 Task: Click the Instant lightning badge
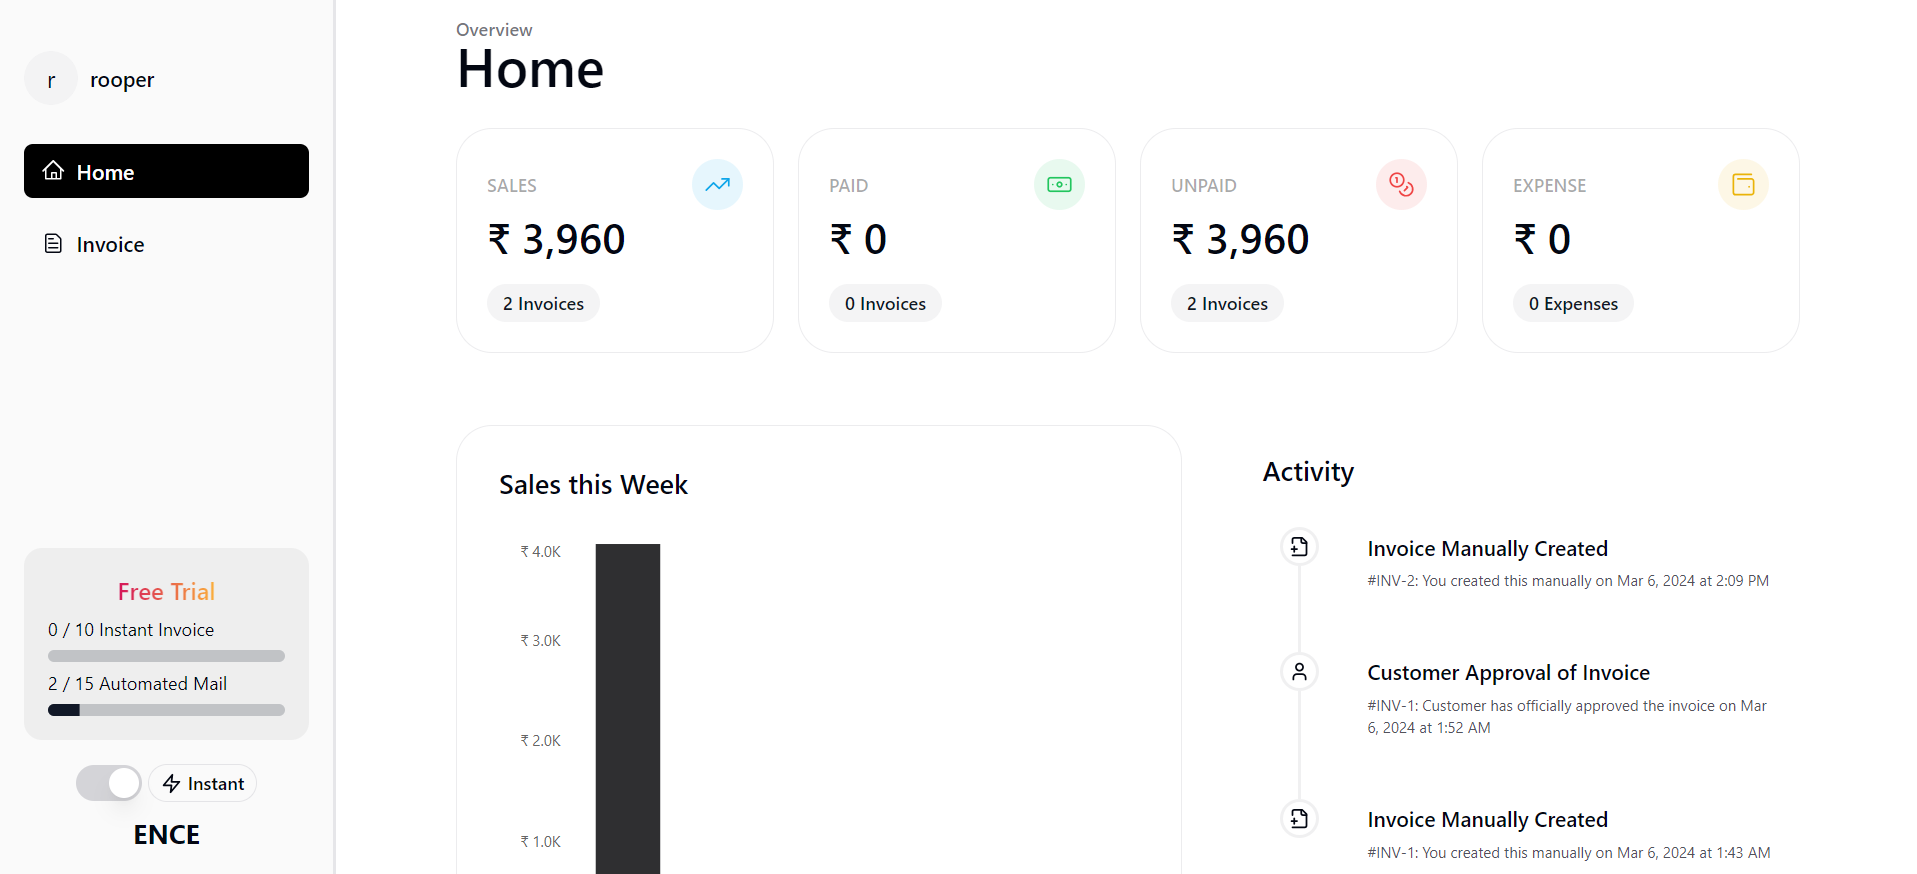point(203,783)
